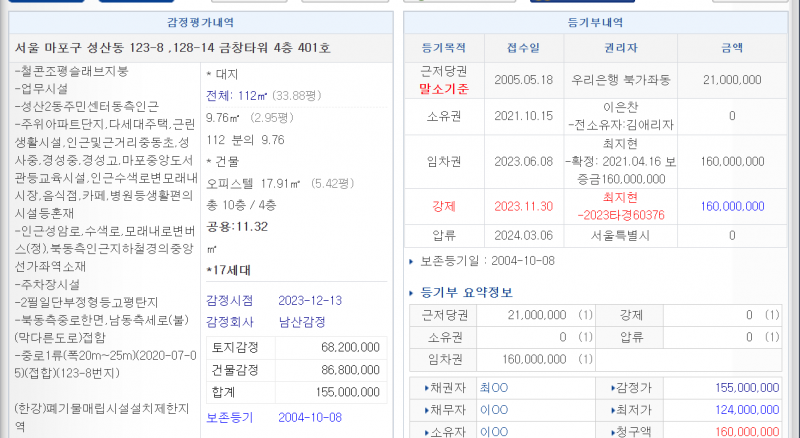Click the *17세대 text

click(229, 271)
